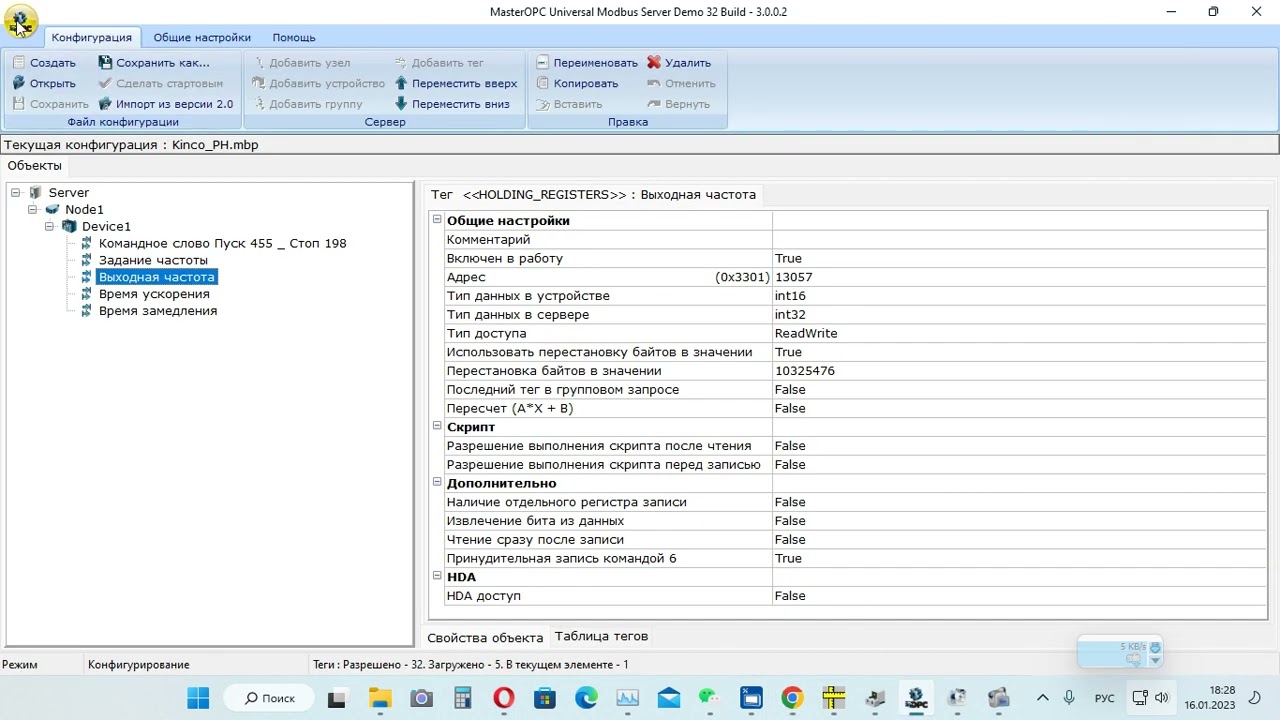Open Общие настройки ribbon tab
Screen dimensions: 1280x720
pos(202,37)
